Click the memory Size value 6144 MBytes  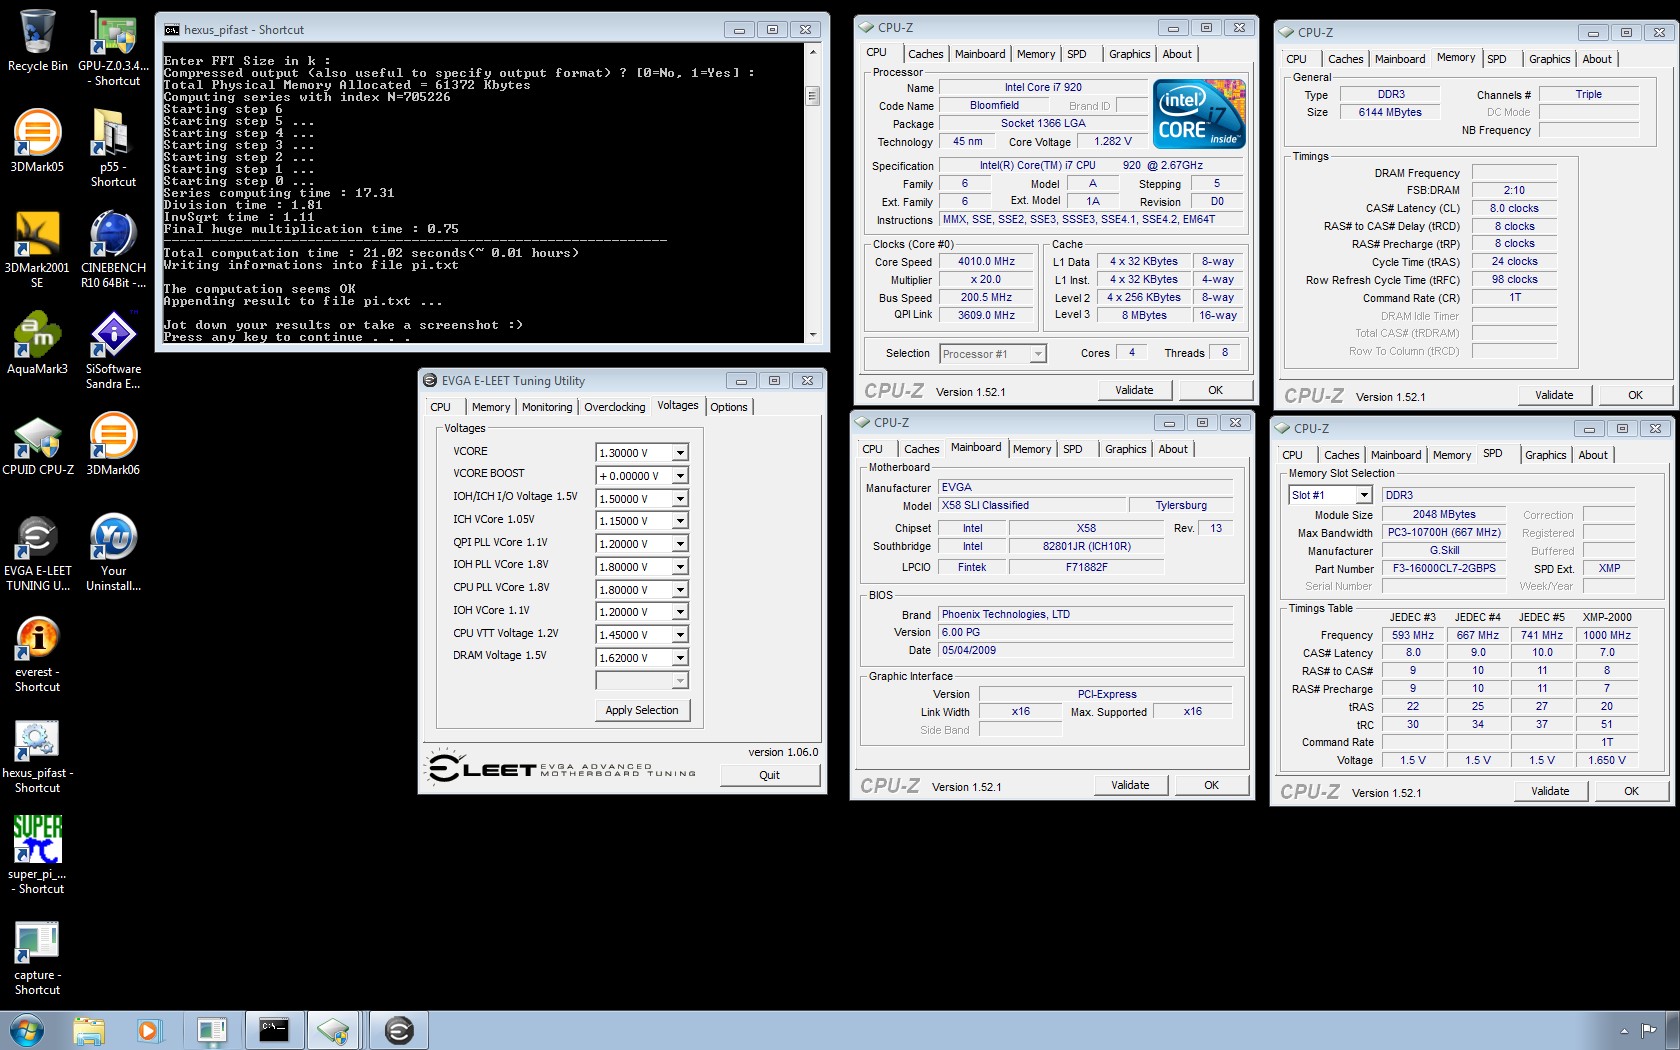[1390, 113]
